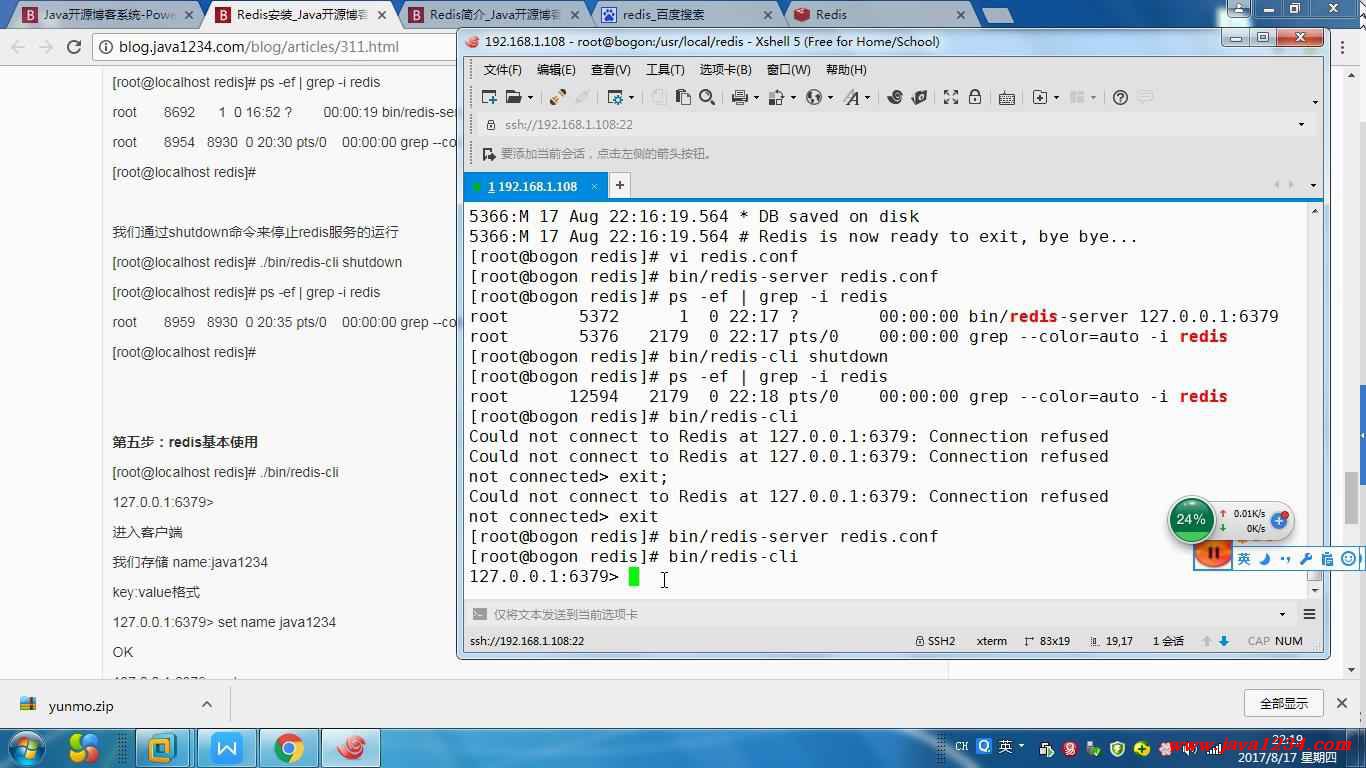1366x768 pixels.
Task: Launch Xmanager icon next to Xftp
Action: (x=919, y=97)
